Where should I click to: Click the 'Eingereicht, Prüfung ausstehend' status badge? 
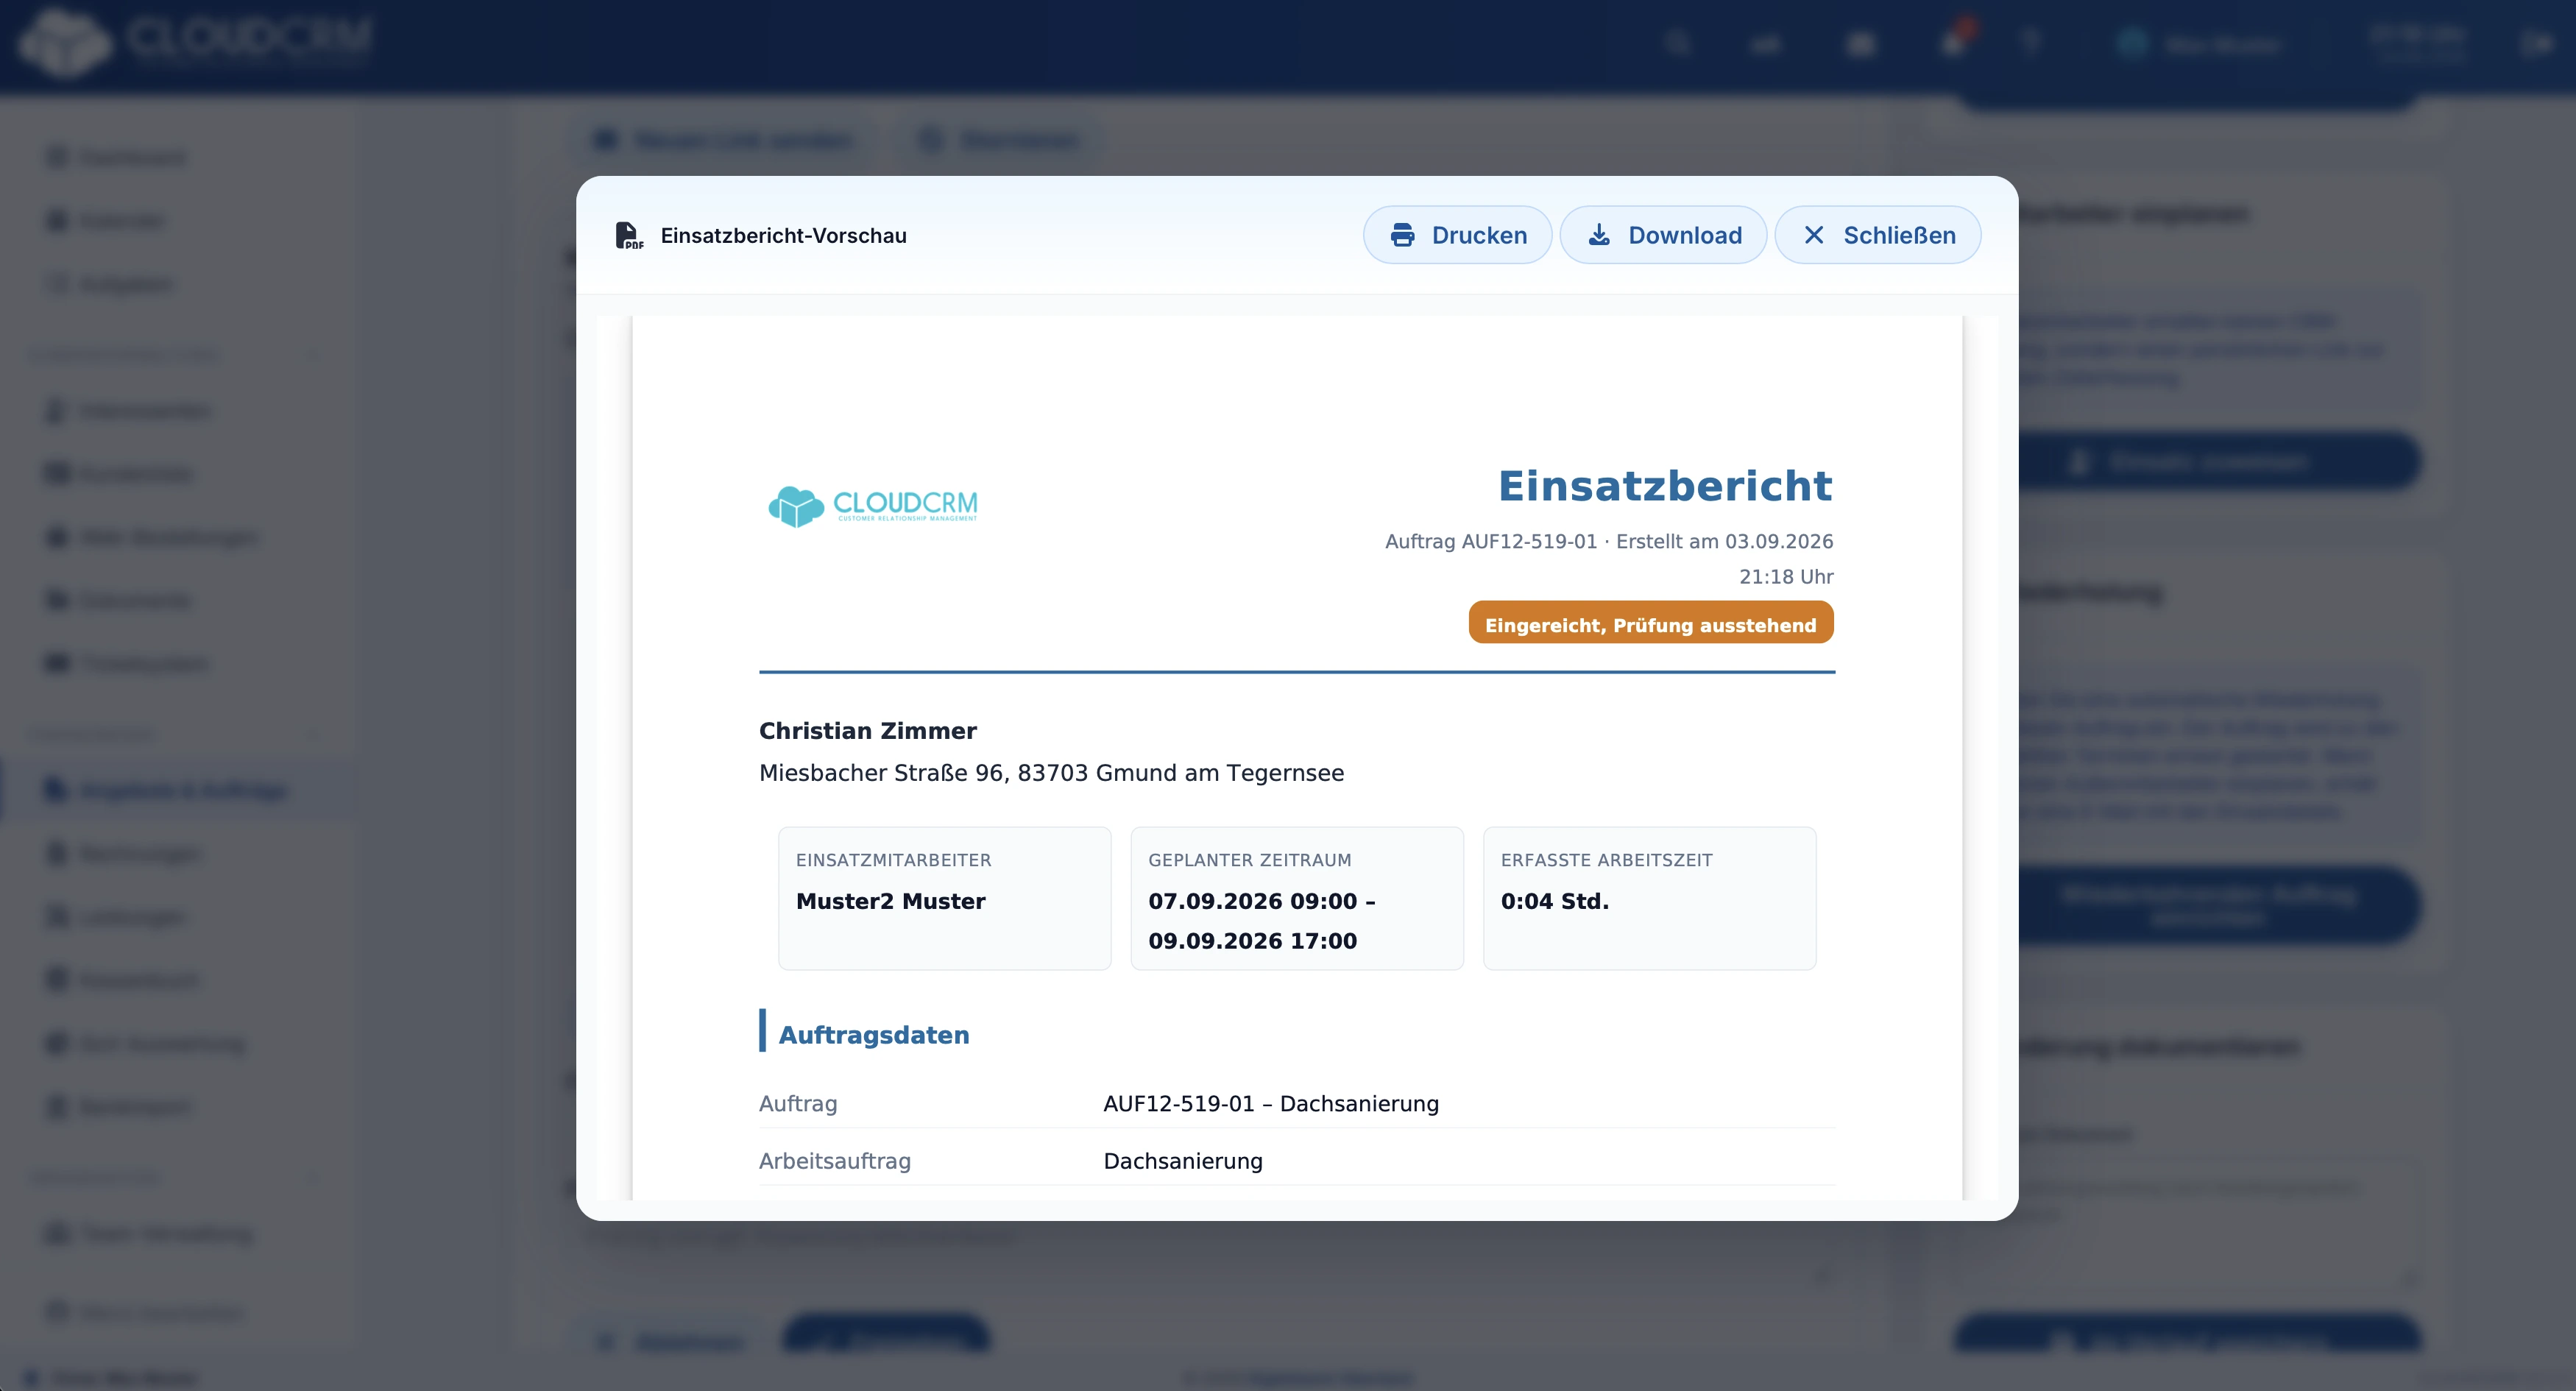pyautogui.click(x=1650, y=623)
